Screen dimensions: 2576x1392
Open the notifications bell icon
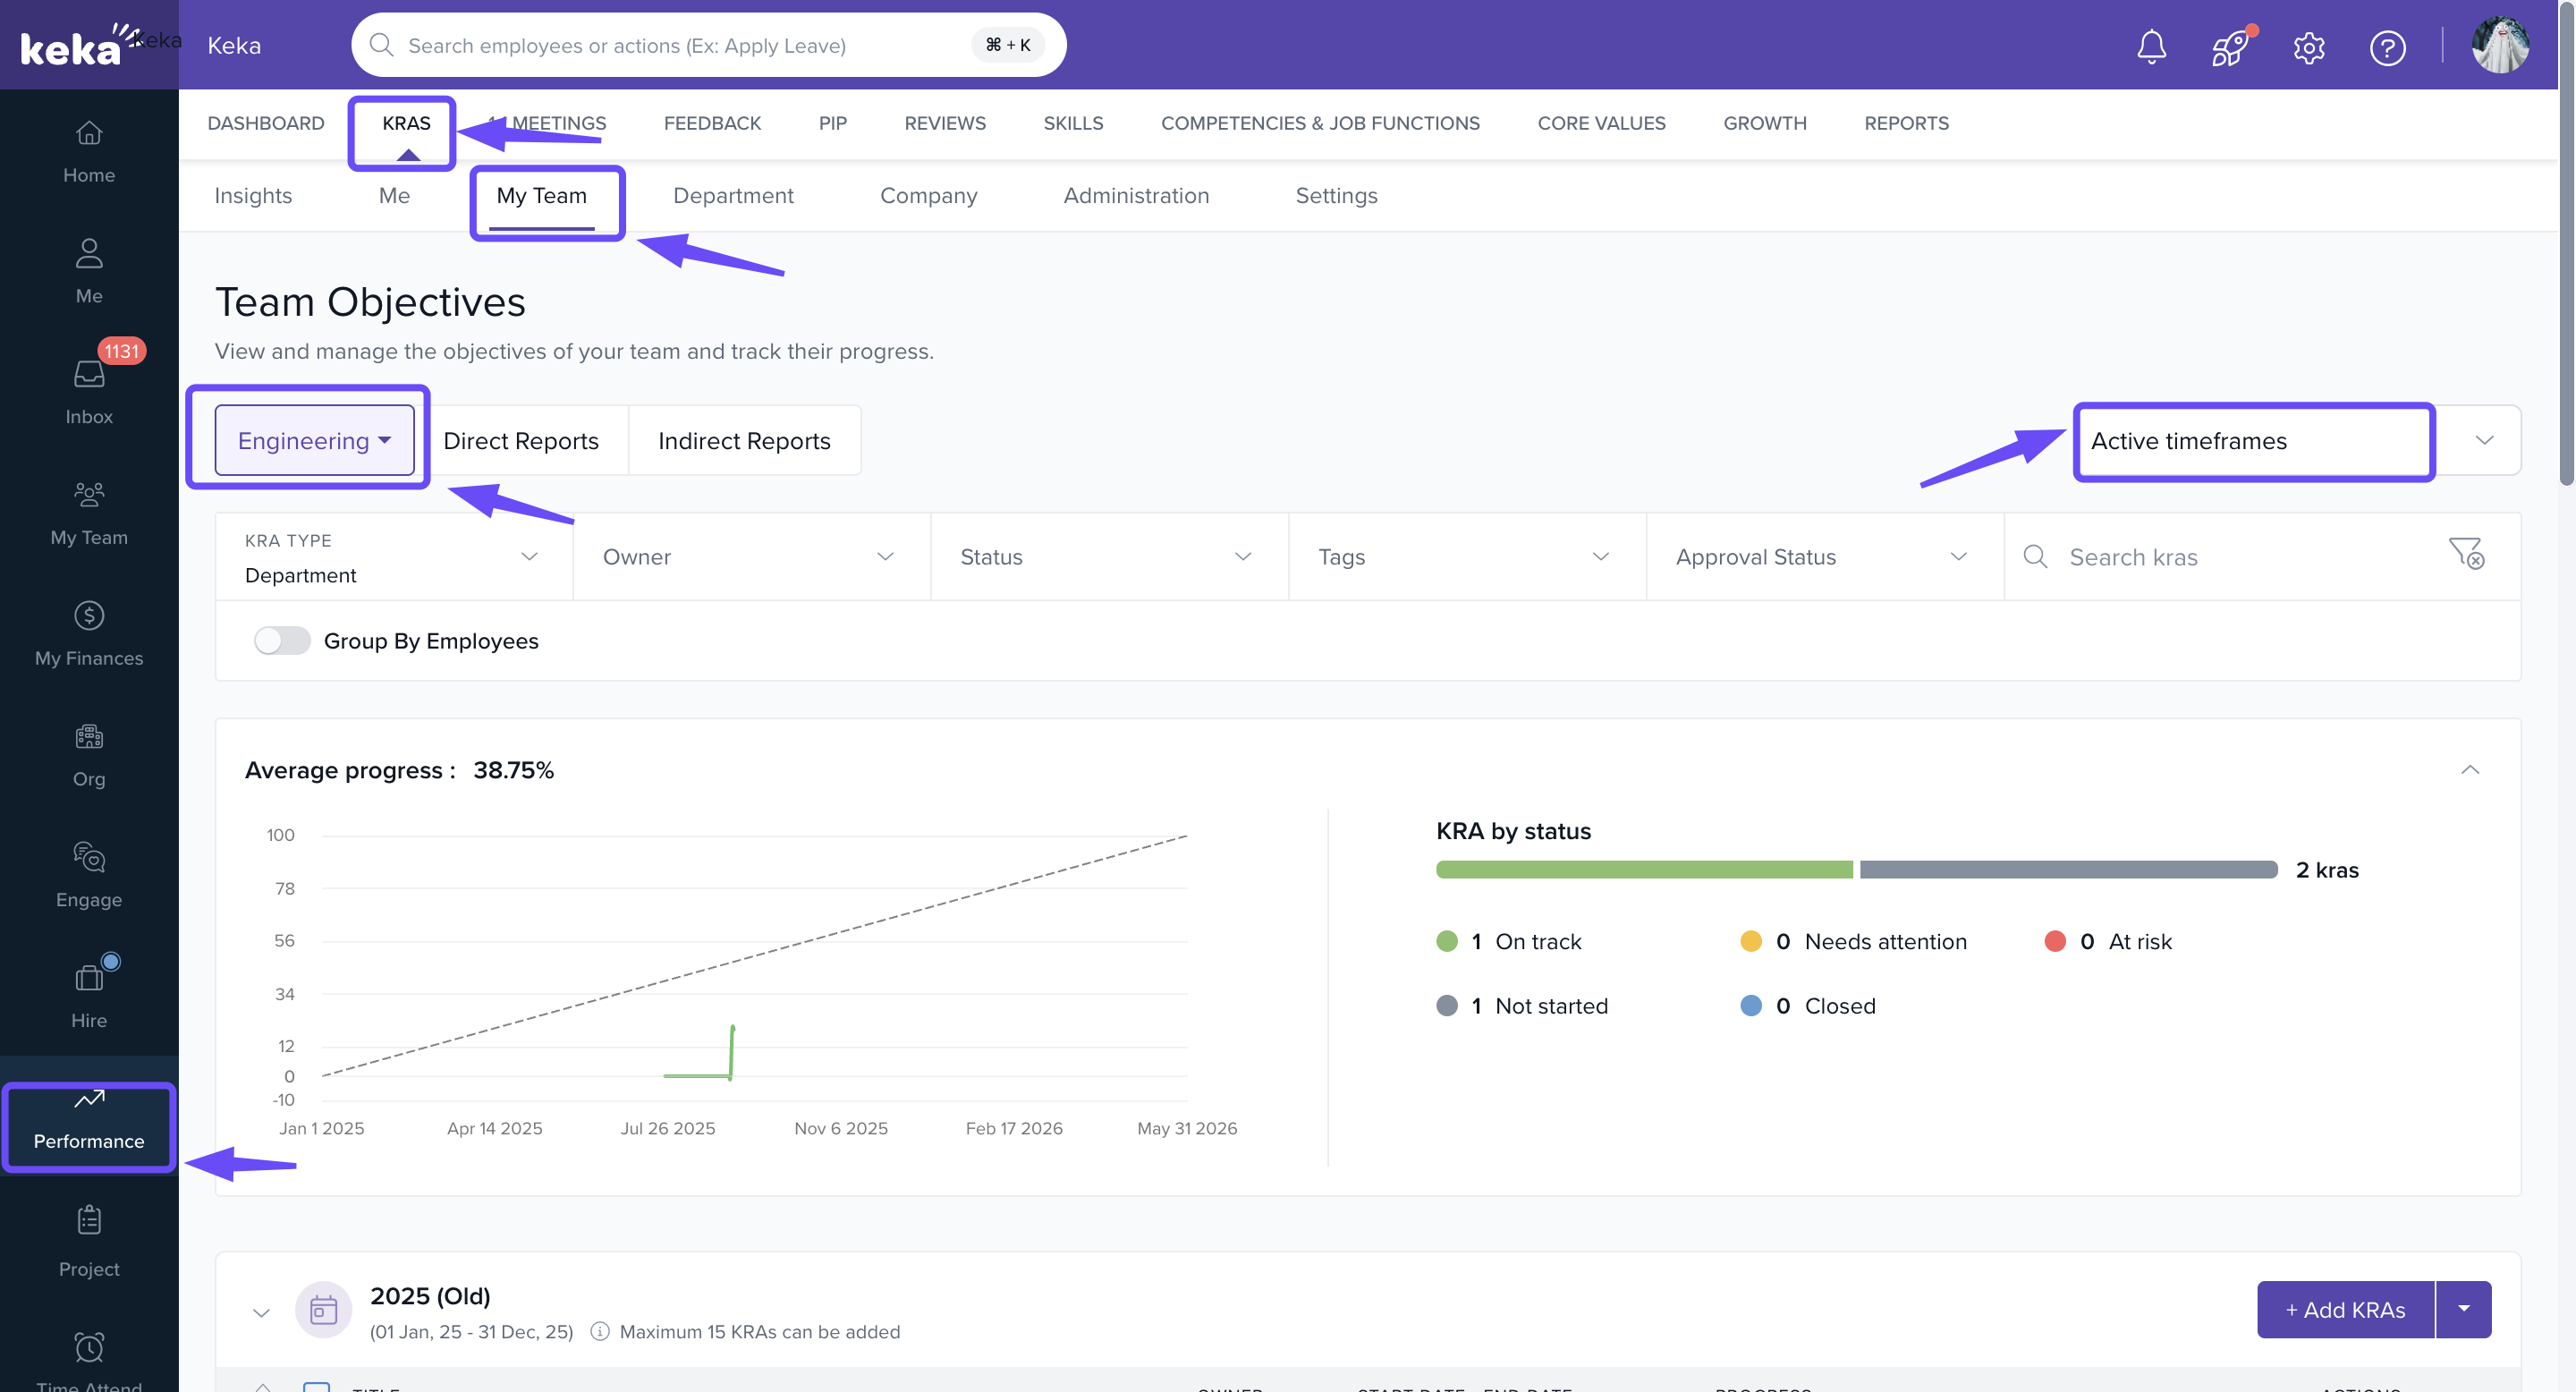pos(2151,47)
